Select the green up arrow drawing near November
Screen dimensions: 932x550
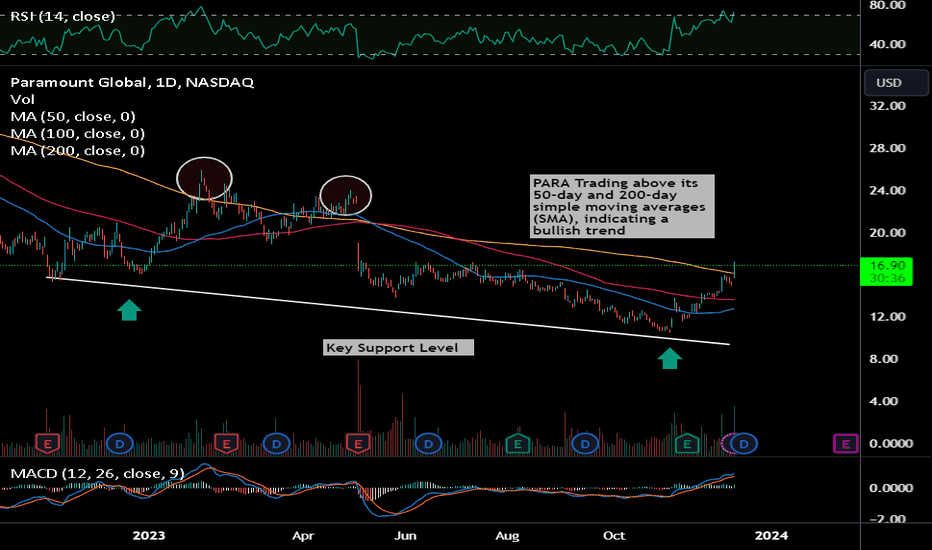click(670, 359)
